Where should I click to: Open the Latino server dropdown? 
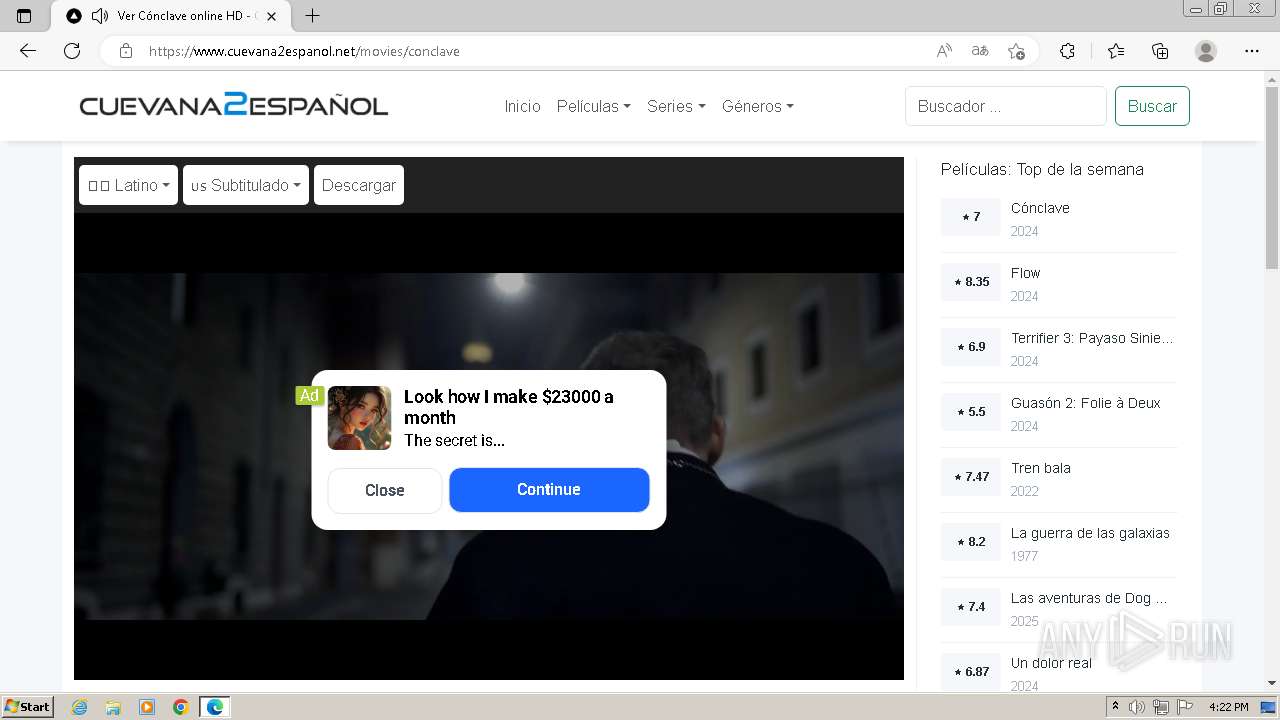click(128, 185)
